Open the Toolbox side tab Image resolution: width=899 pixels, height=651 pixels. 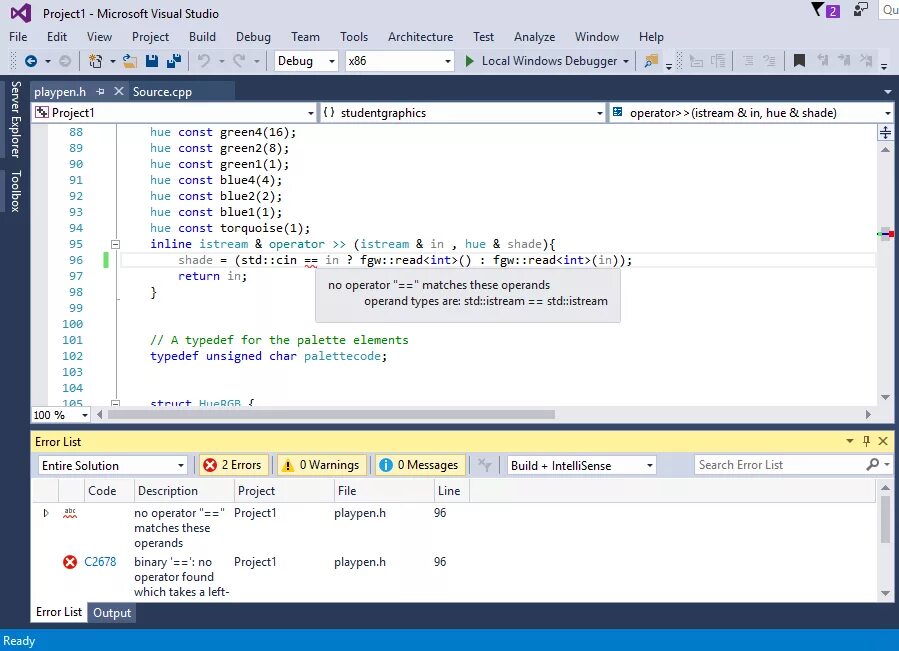click(15, 191)
